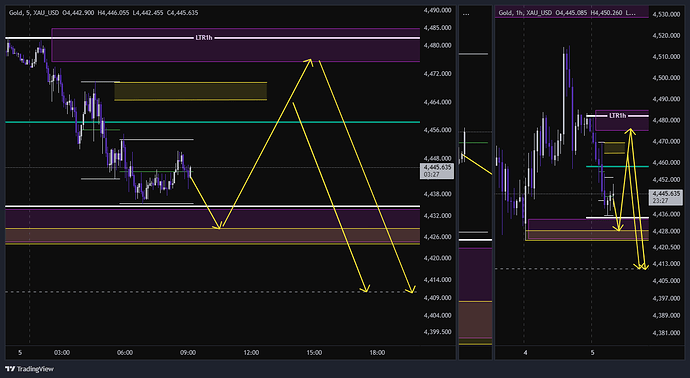Image resolution: width=690 pixels, height=378 pixels.
Task: Click the 4,432.000 price axis label
Action: [x=437, y=216]
